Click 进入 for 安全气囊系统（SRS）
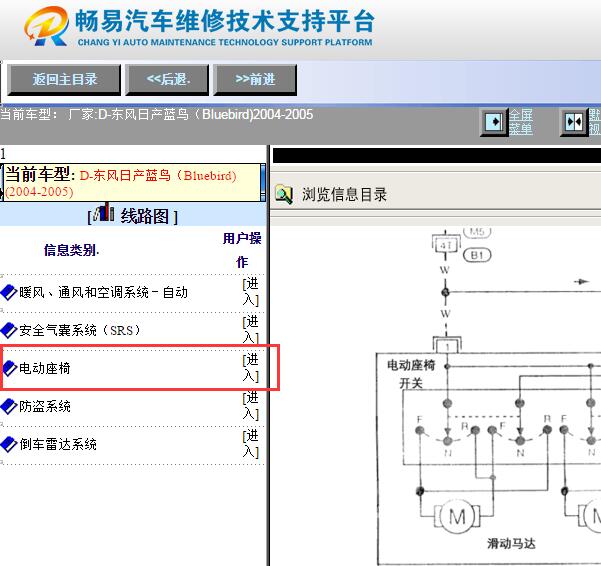This screenshot has width=601, height=566. click(x=251, y=330)
